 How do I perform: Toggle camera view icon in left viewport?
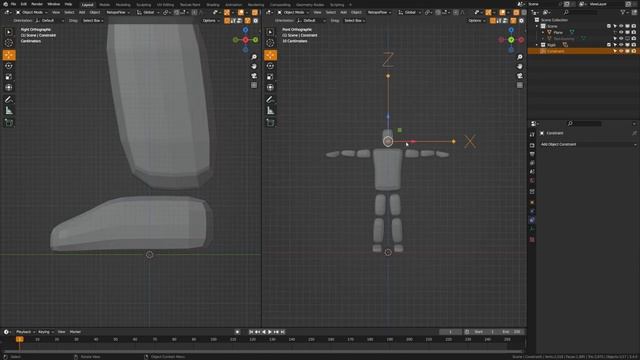coord(254,76)
